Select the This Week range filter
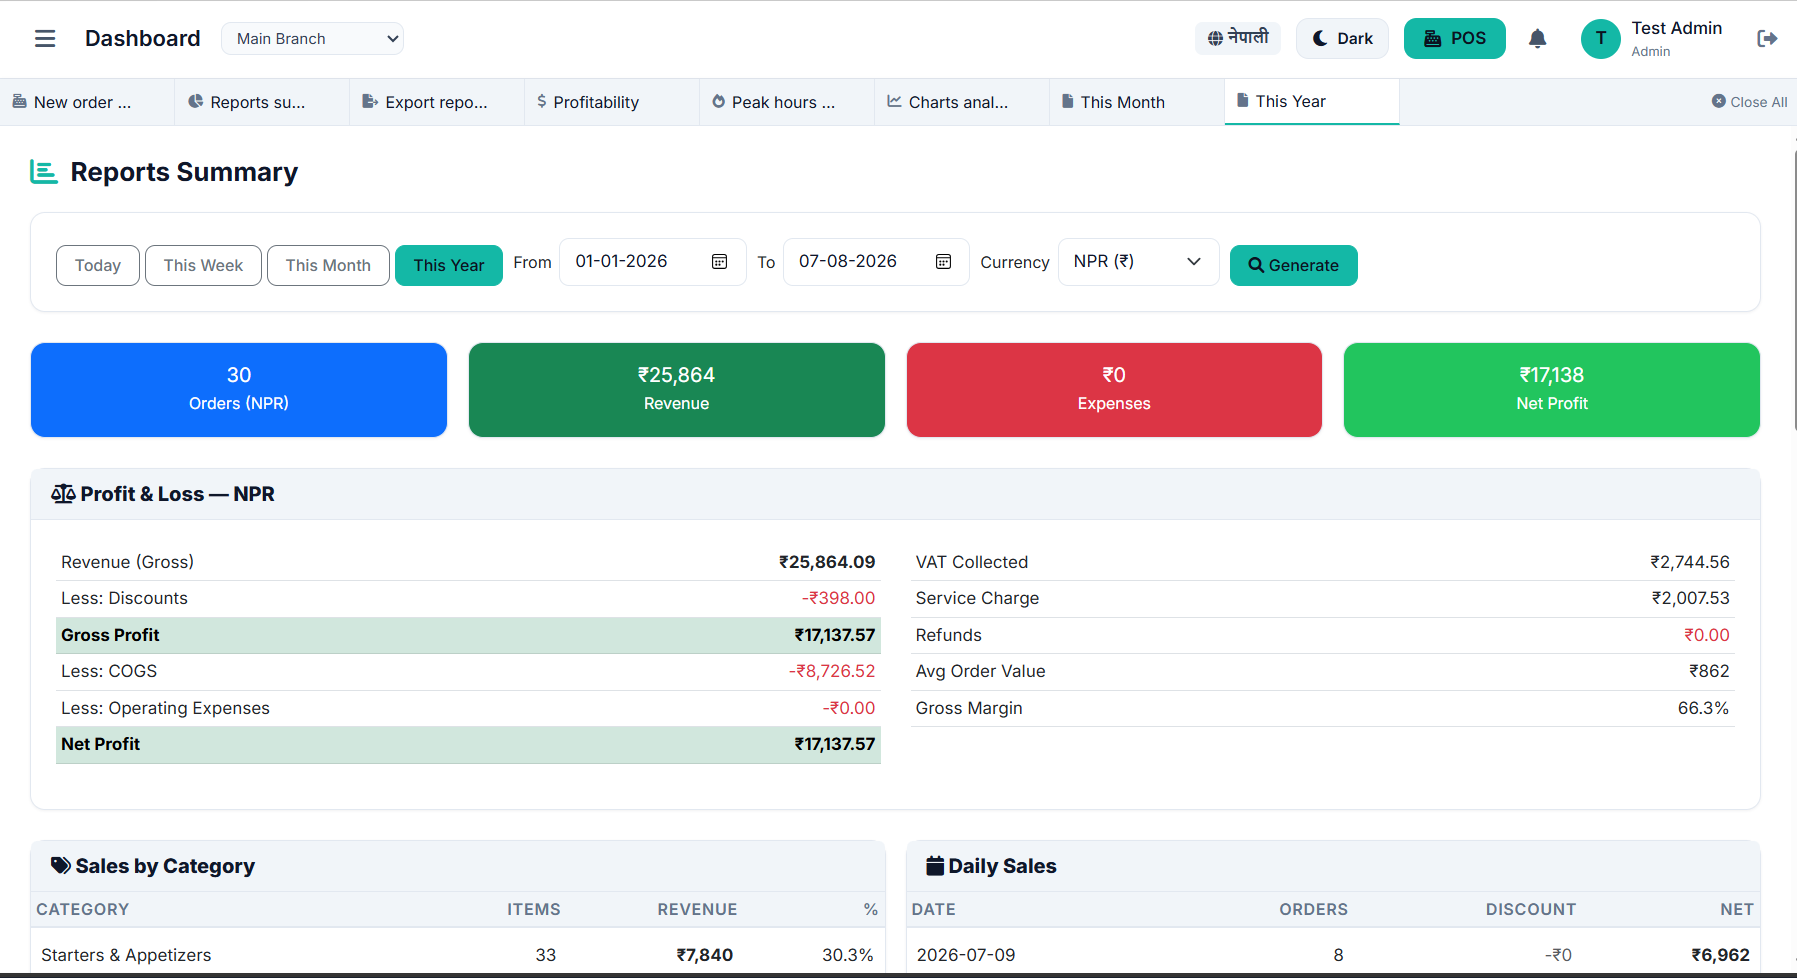The image size is (1797, 978). pos(203,266)
